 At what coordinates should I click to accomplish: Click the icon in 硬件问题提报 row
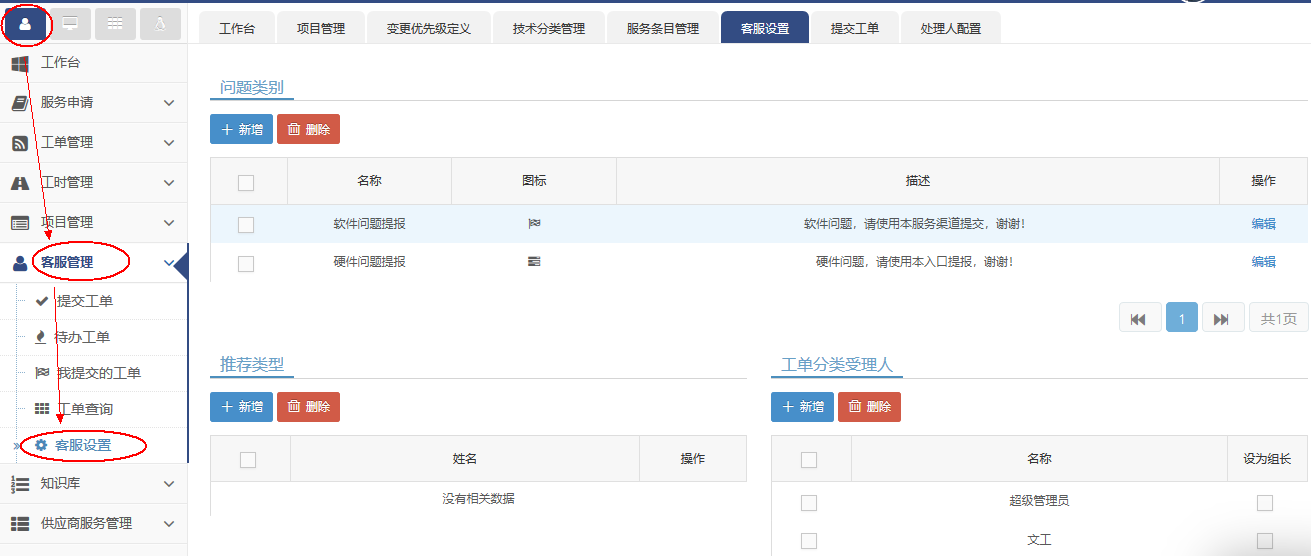(534, 262)
